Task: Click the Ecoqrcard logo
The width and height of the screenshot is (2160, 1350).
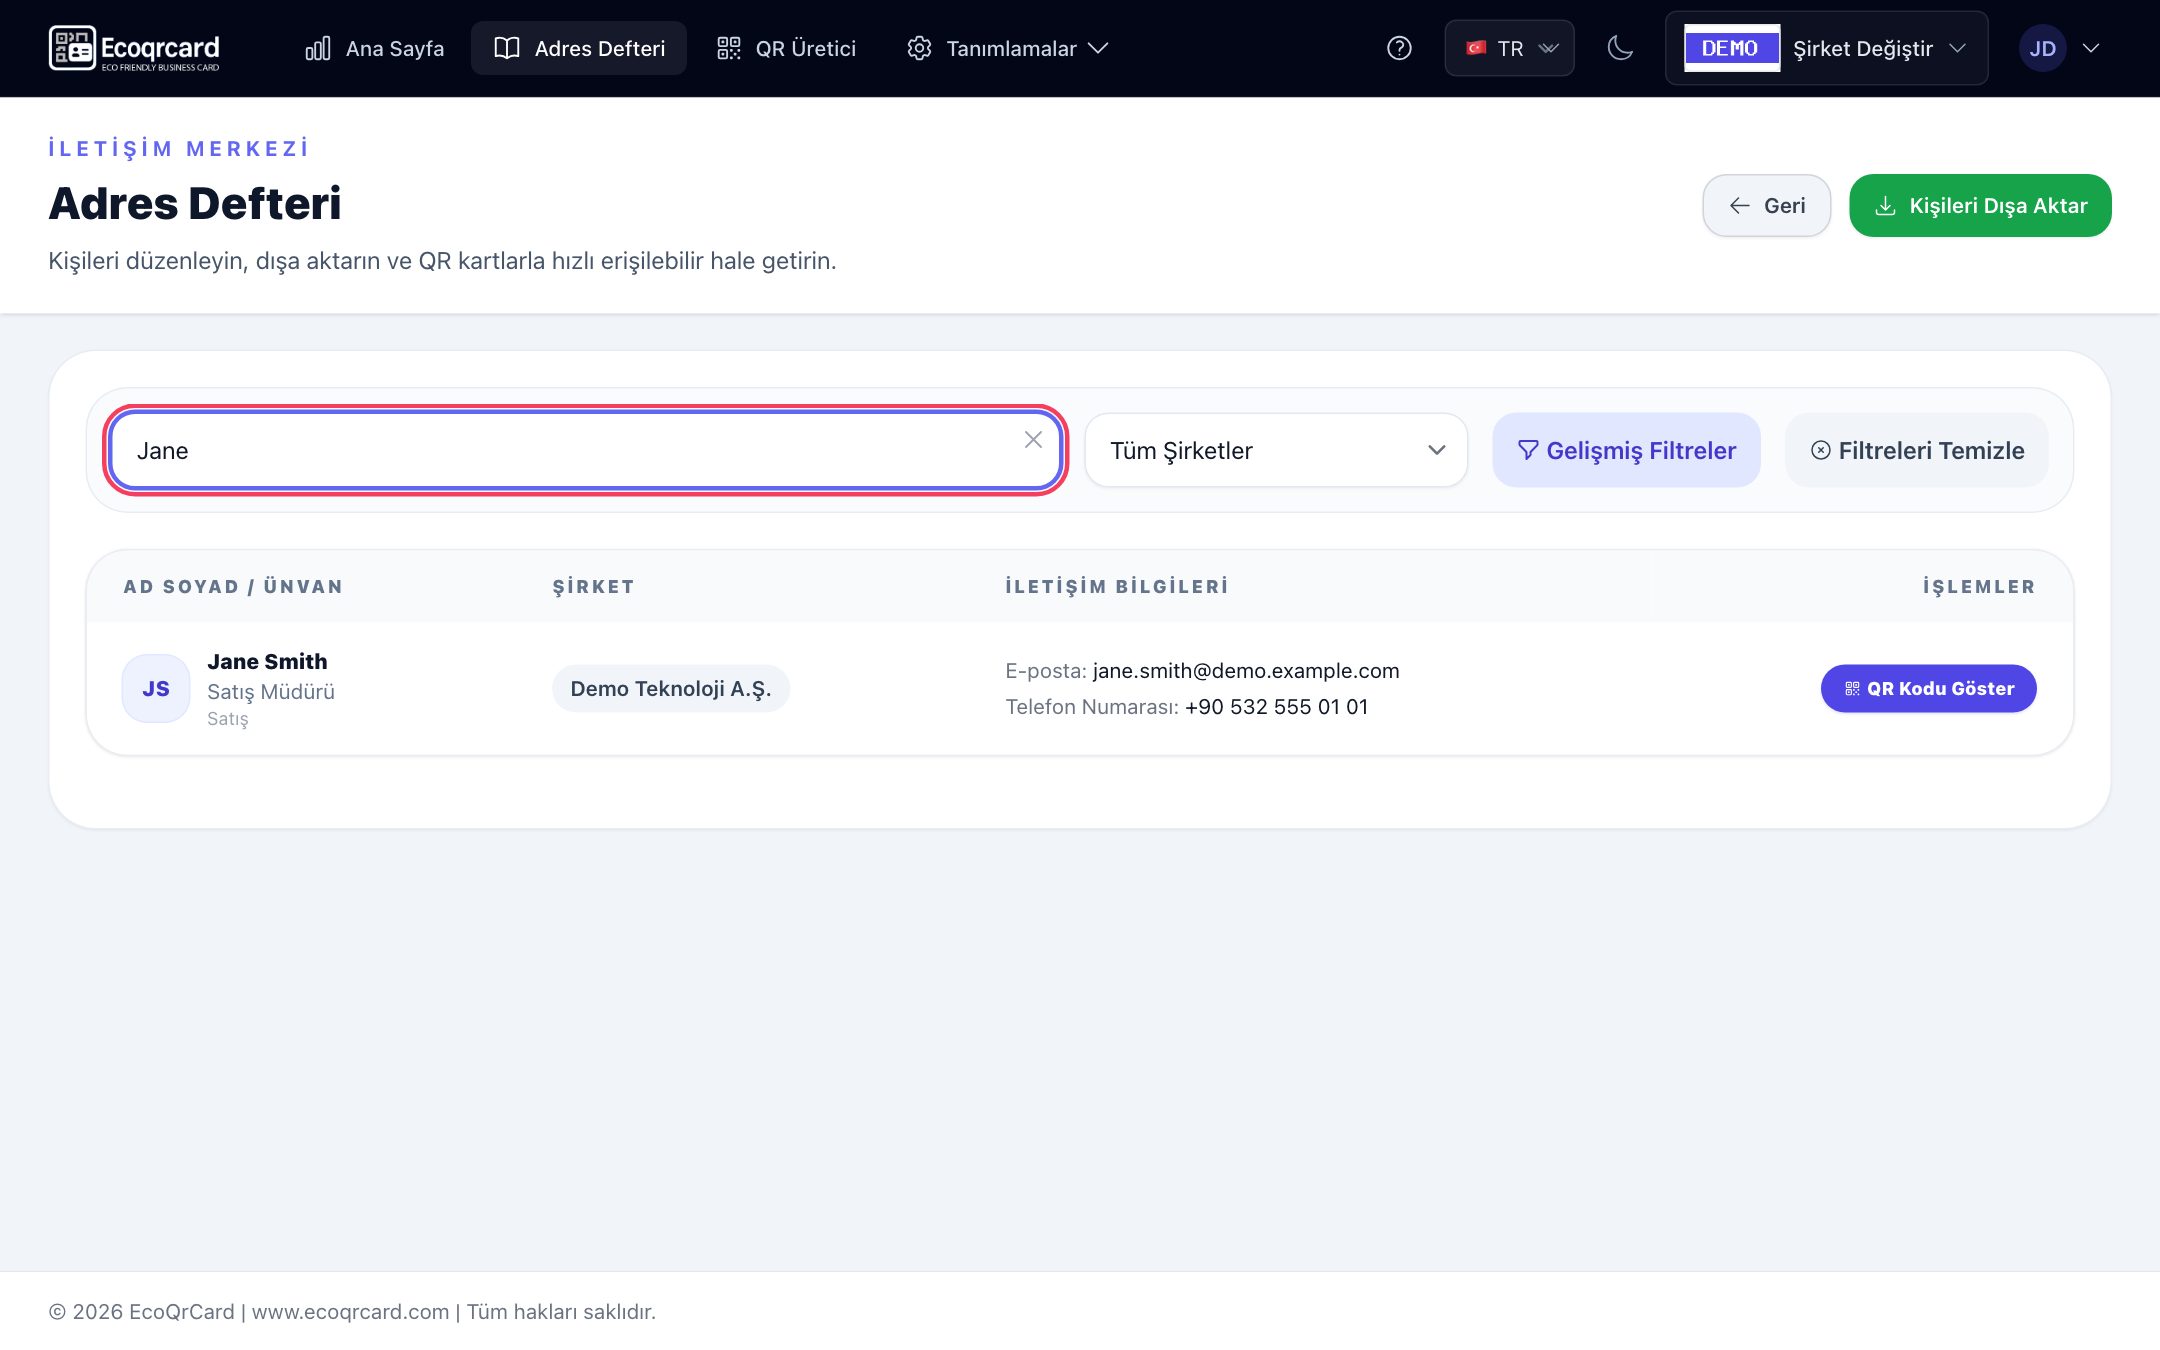Action: [x=134, y=48]
